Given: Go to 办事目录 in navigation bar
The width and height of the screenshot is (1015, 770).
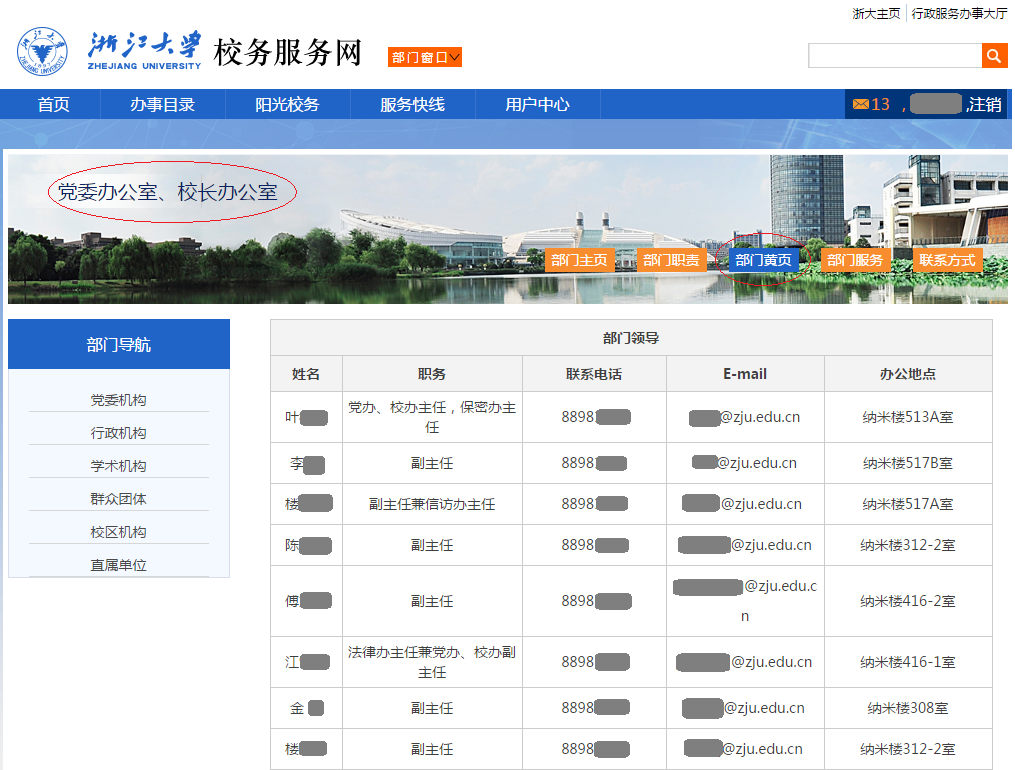Looking at the screenshot, I should click(x=162, y=104).
